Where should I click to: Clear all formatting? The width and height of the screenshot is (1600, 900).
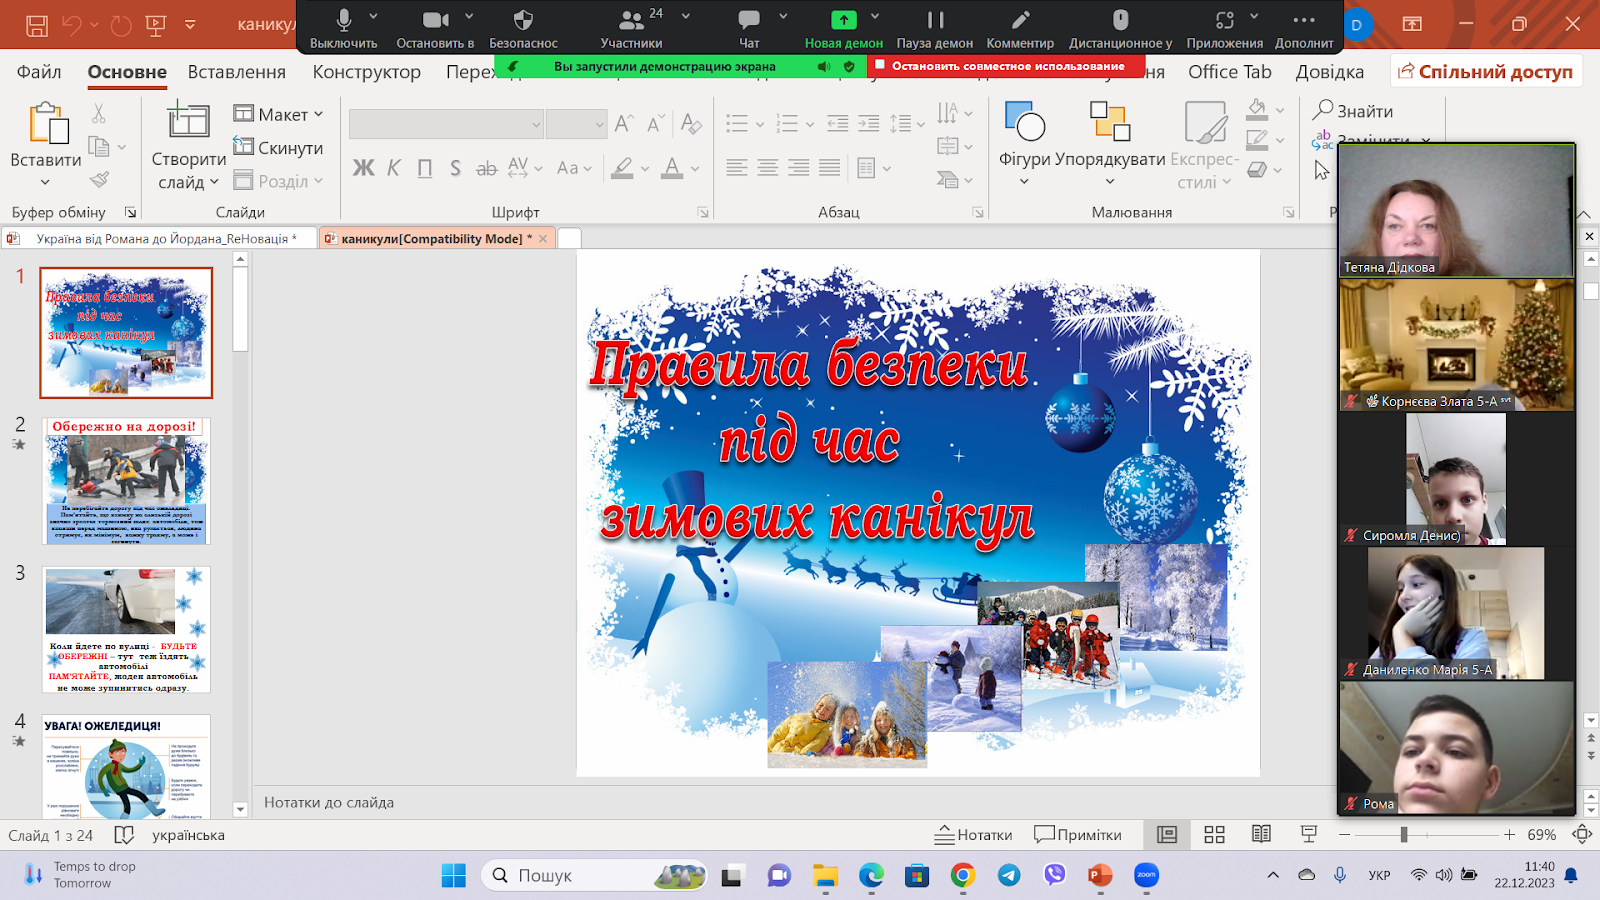point(690,124)
